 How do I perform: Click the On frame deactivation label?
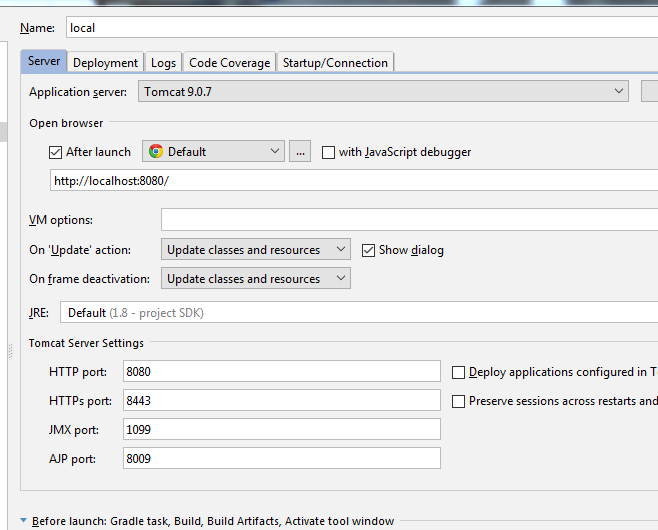[x=89, y=279]
